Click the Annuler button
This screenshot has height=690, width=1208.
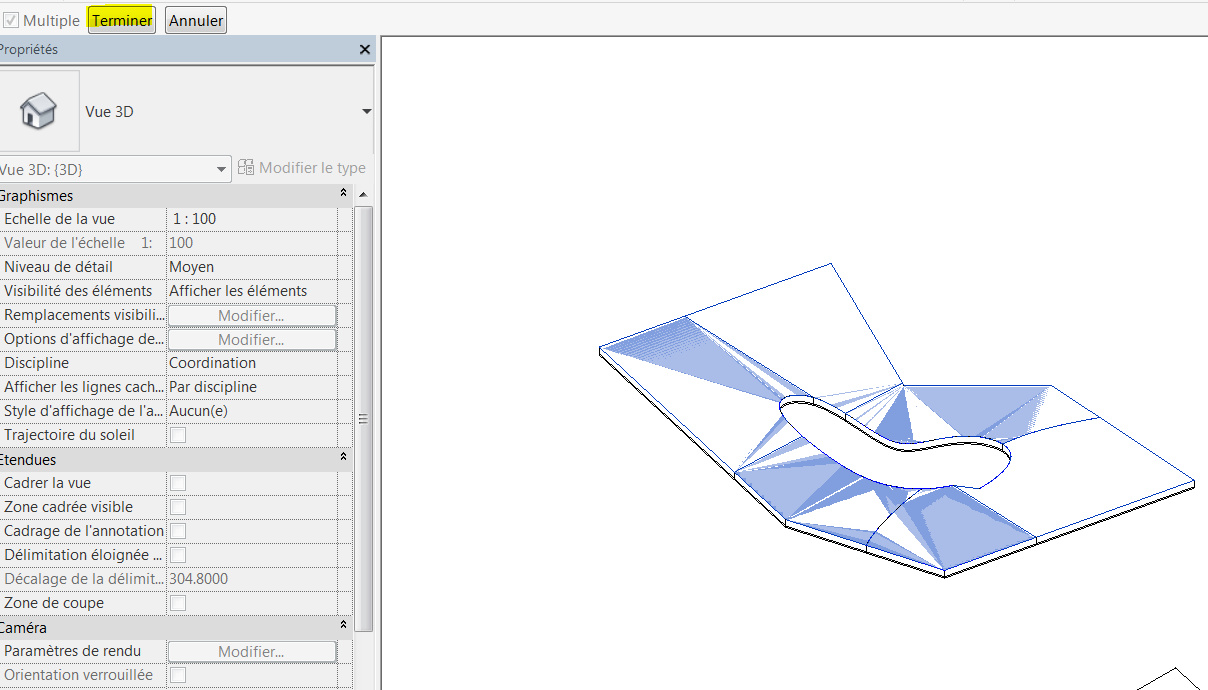point(196,20)
